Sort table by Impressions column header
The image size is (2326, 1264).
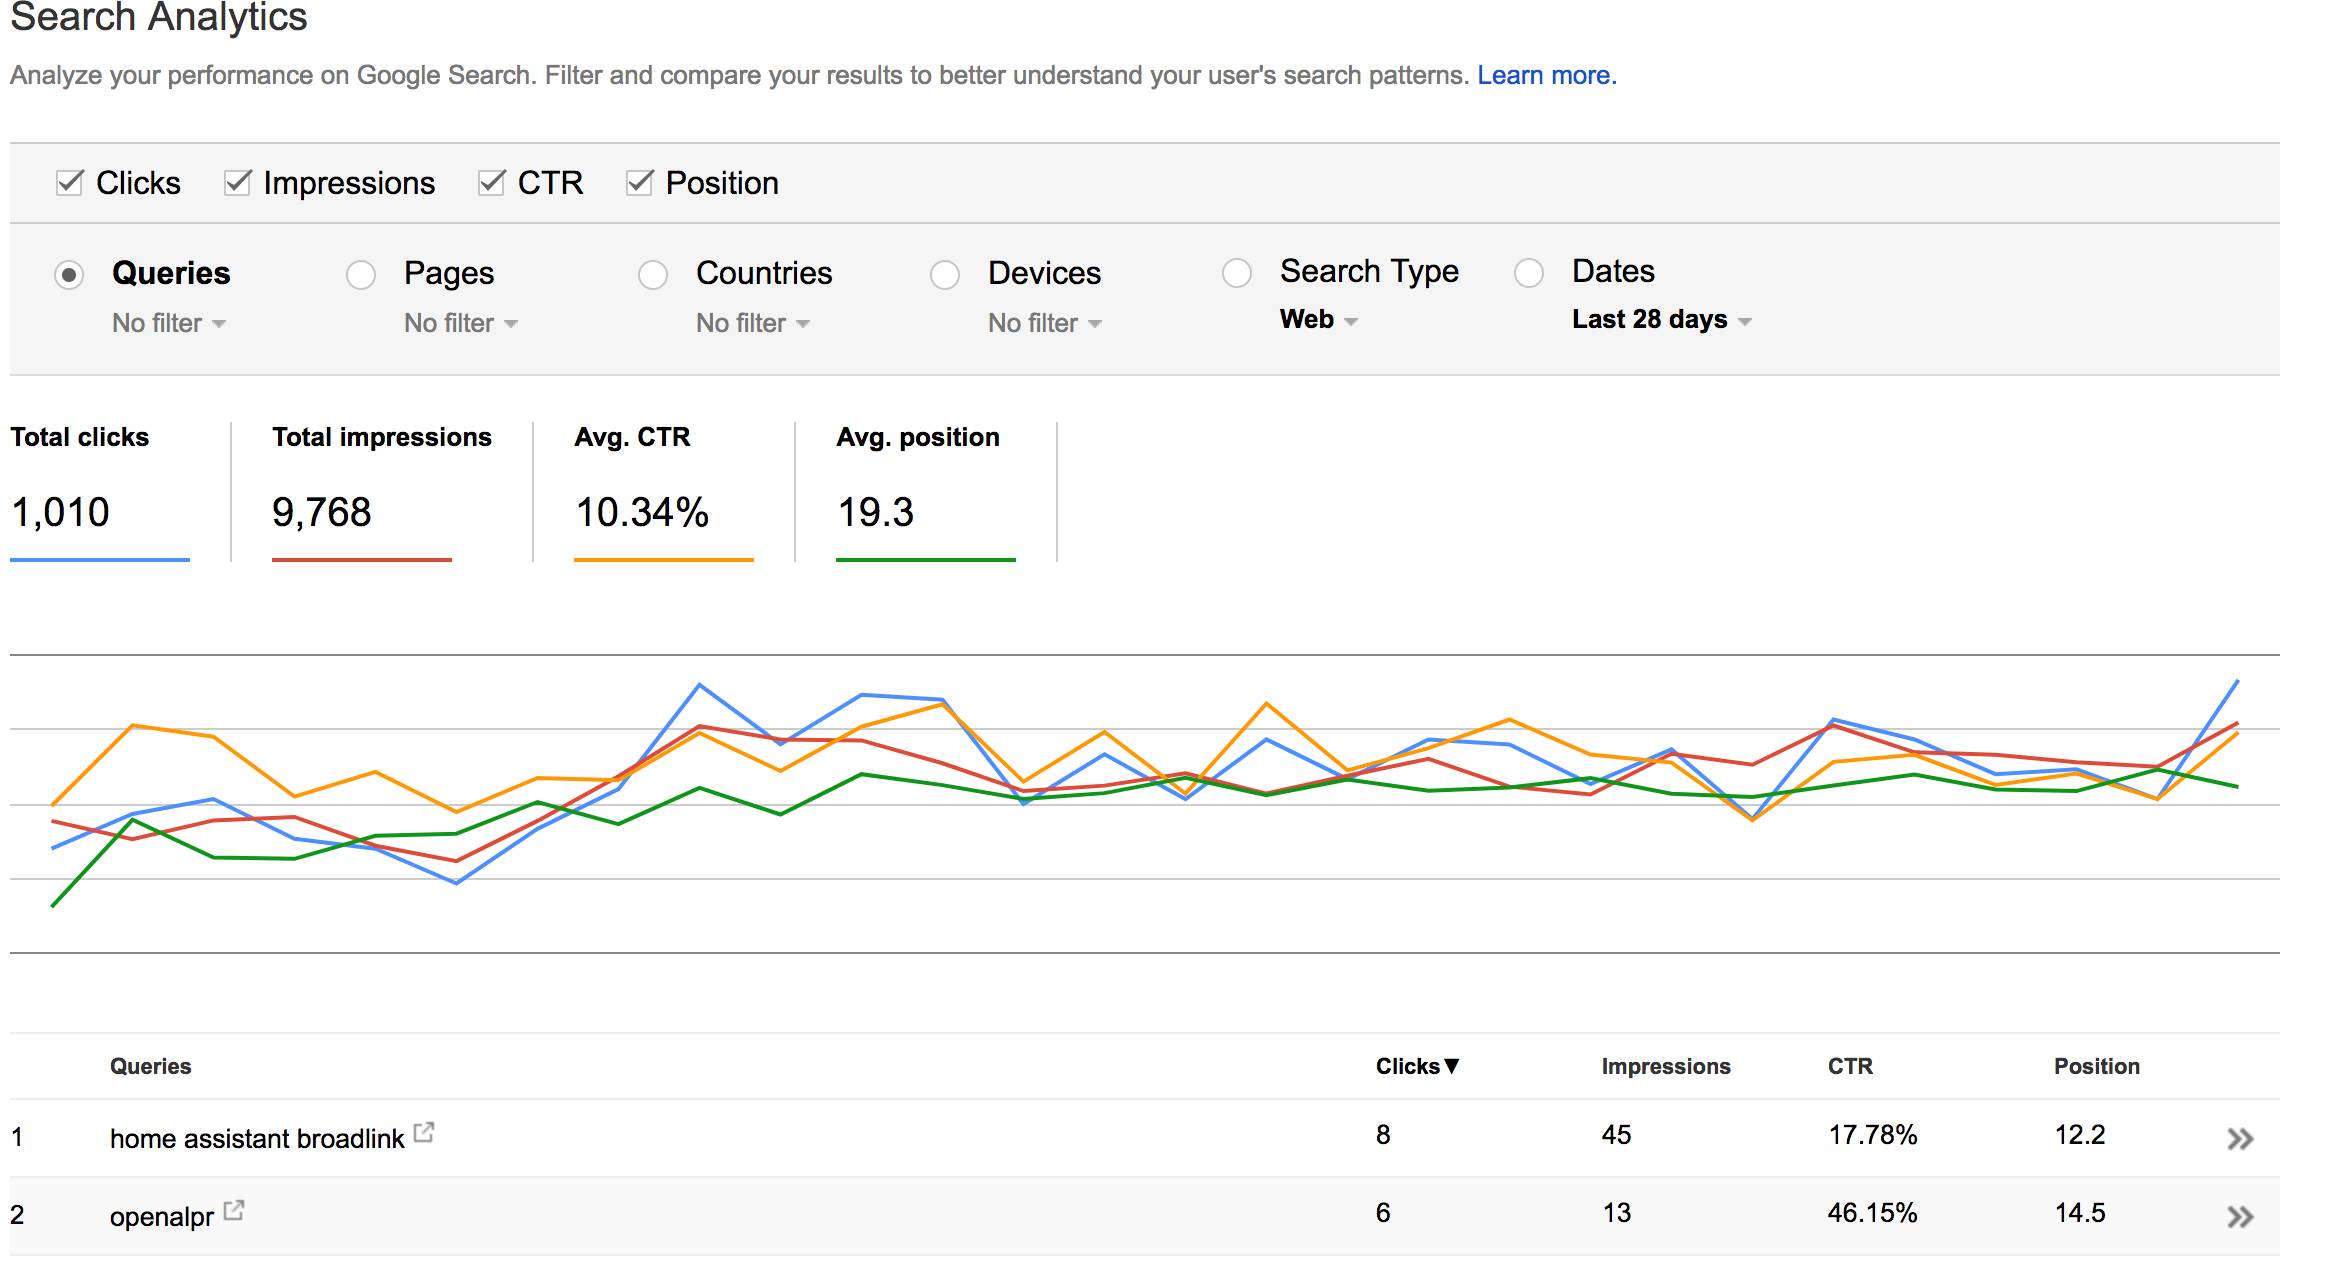(1665, 1066)
